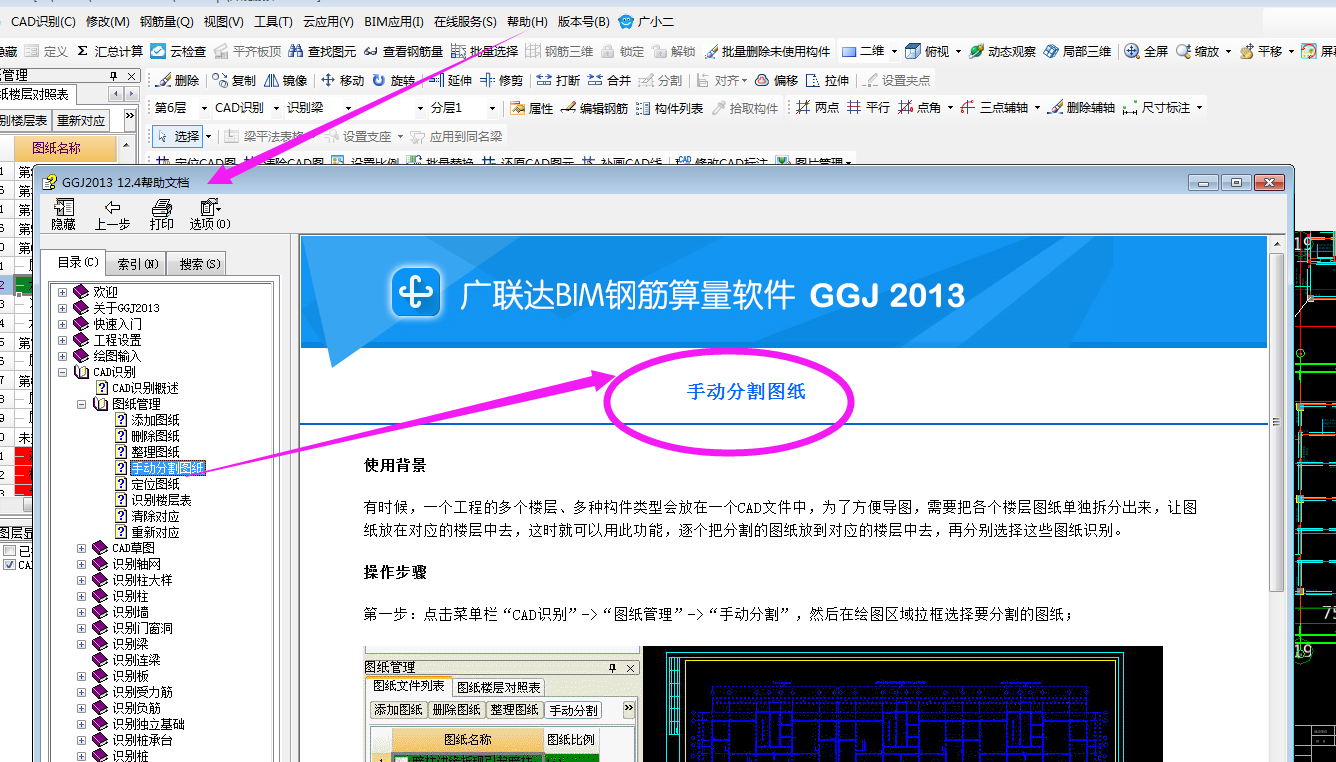Toggle the unchecked 已 layer checkbox in 图层 panel
1336x762 pixels.
[9, 551]
